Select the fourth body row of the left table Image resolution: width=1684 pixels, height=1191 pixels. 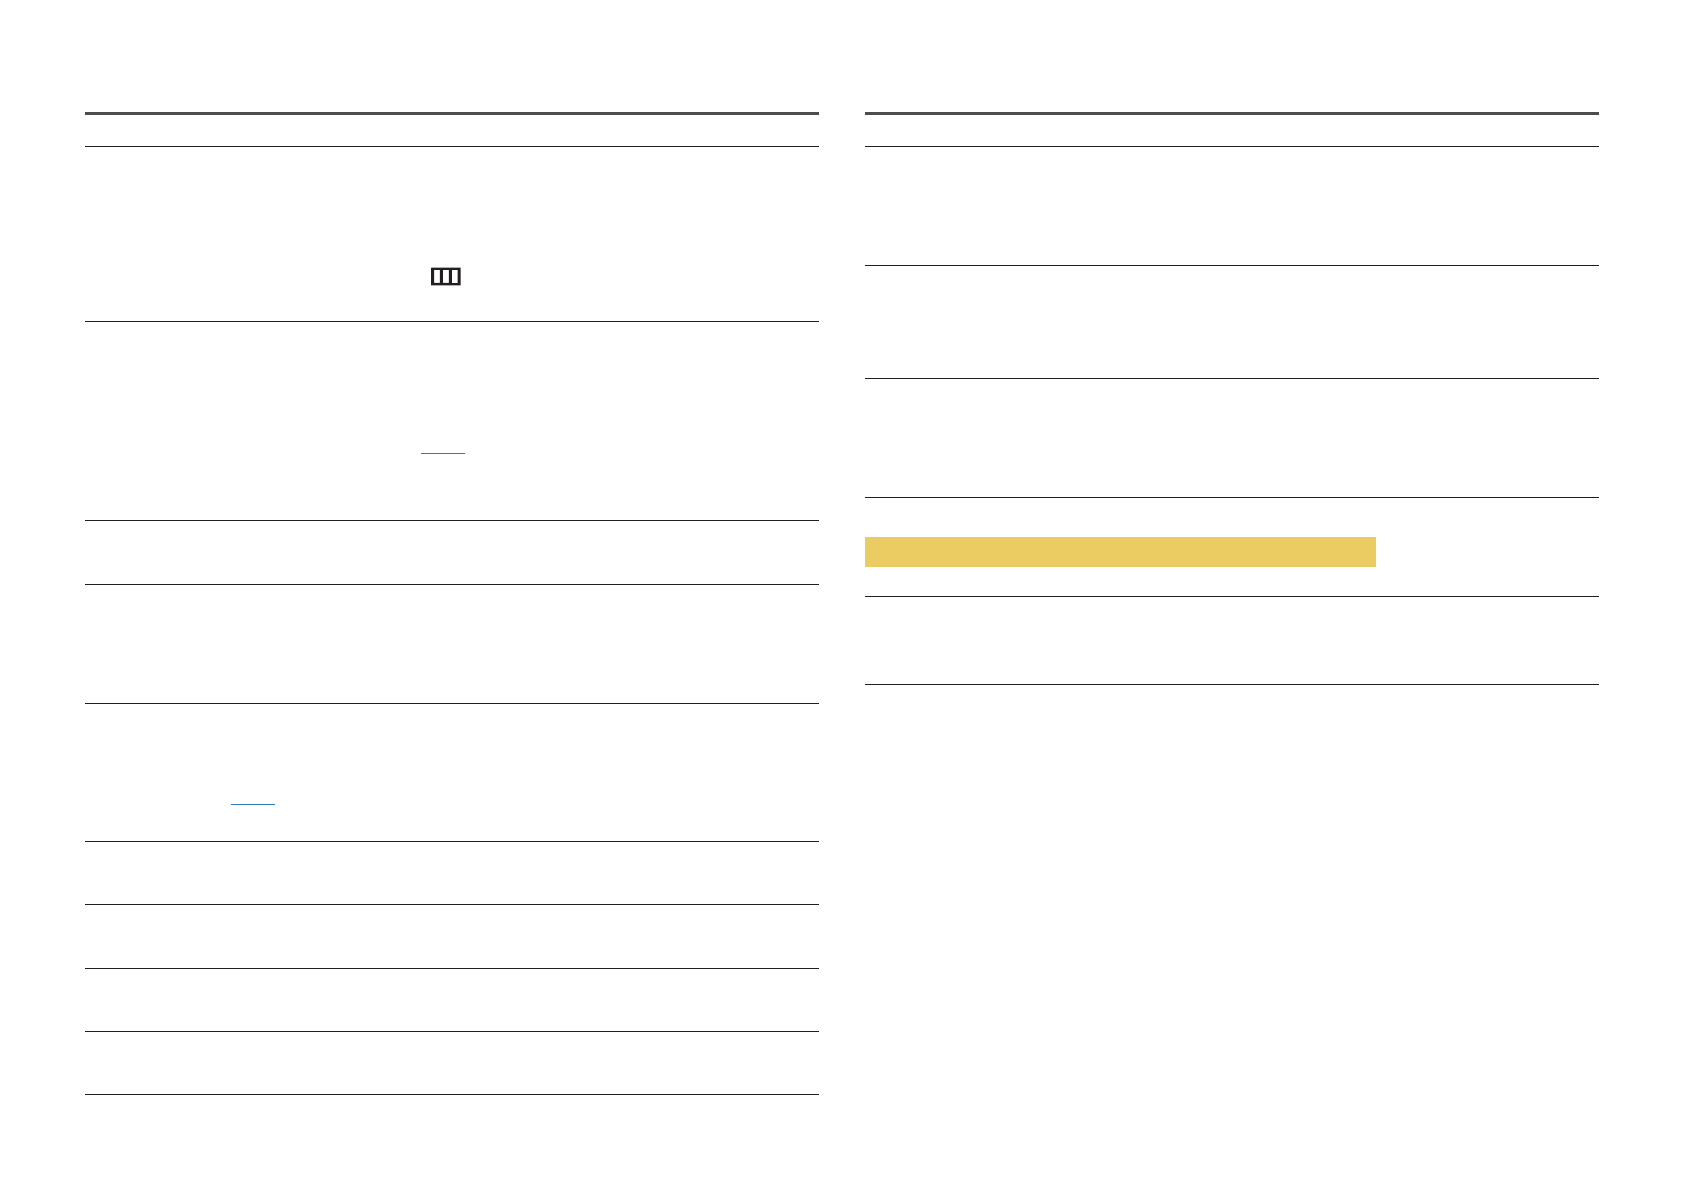[x=451, y=644]
